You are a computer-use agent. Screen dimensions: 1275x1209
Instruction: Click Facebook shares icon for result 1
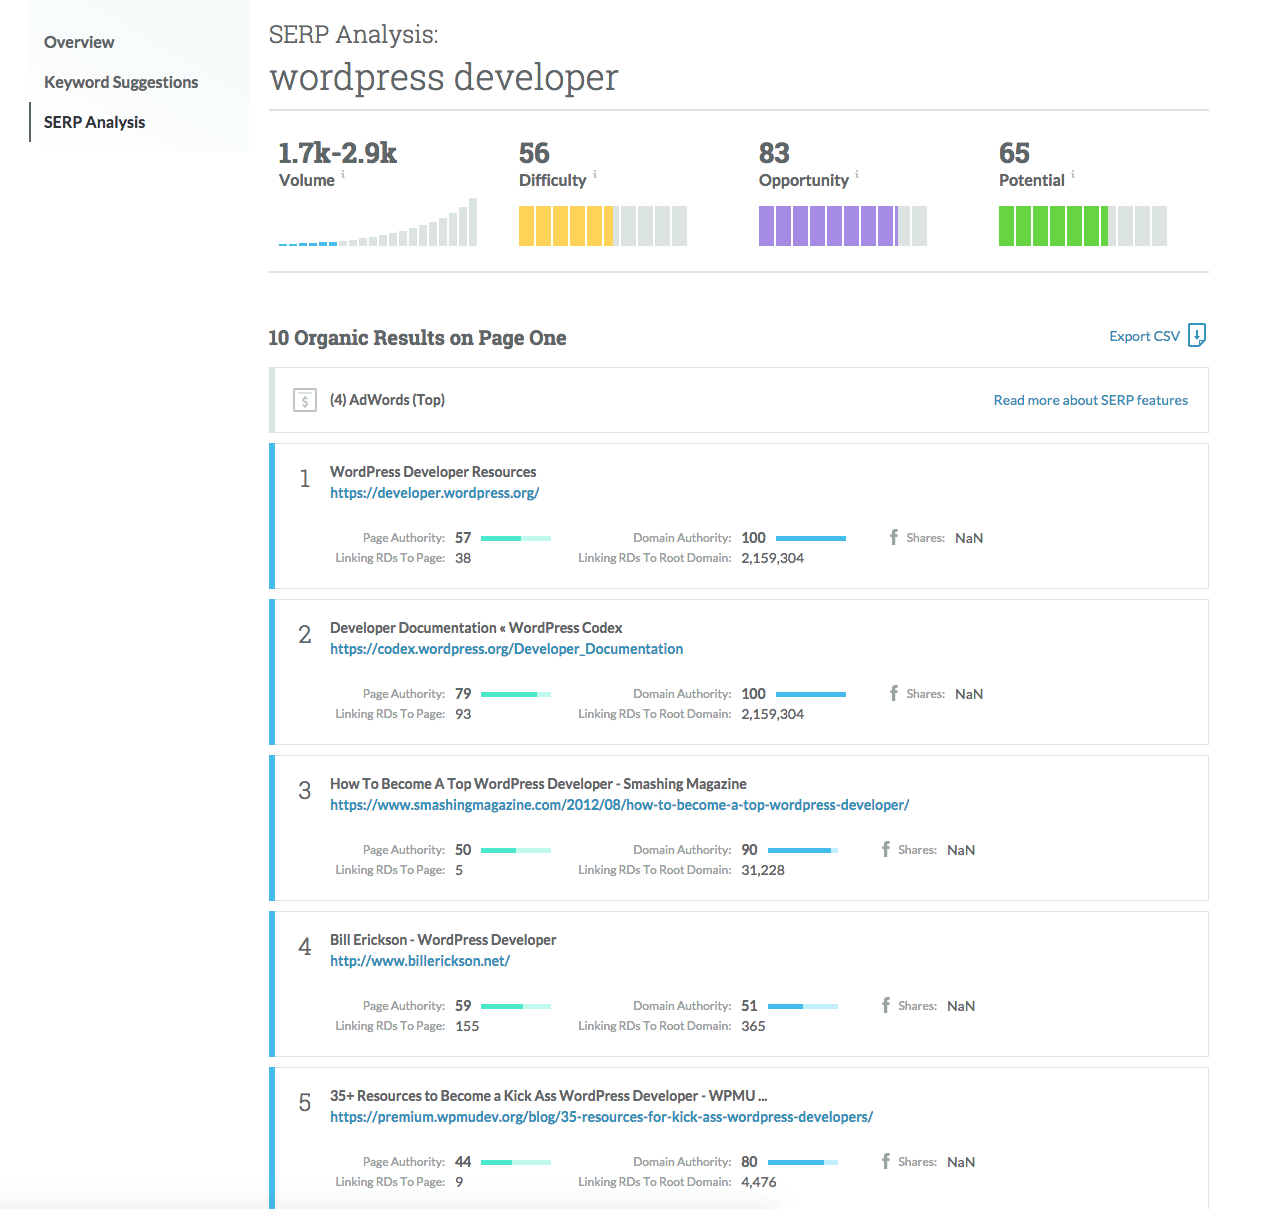[894, 538]
